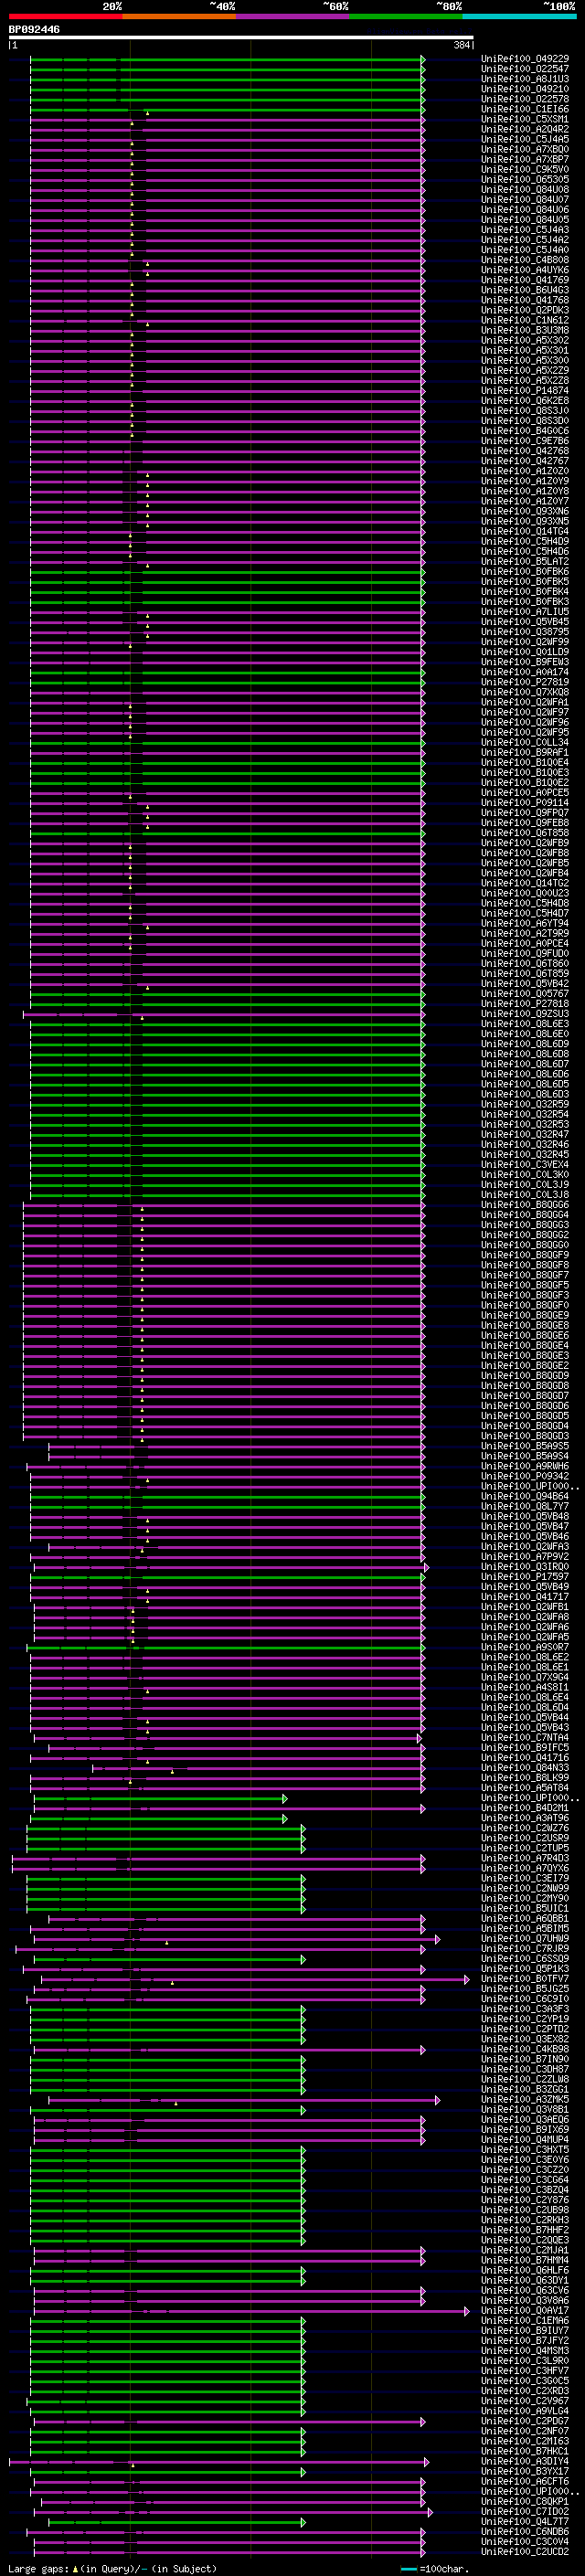Image resolution: width=585 pixels, height=2576 pixels.
Task: Select the UniRef100_B8QGD3 label
Action: coord(525,1436)
